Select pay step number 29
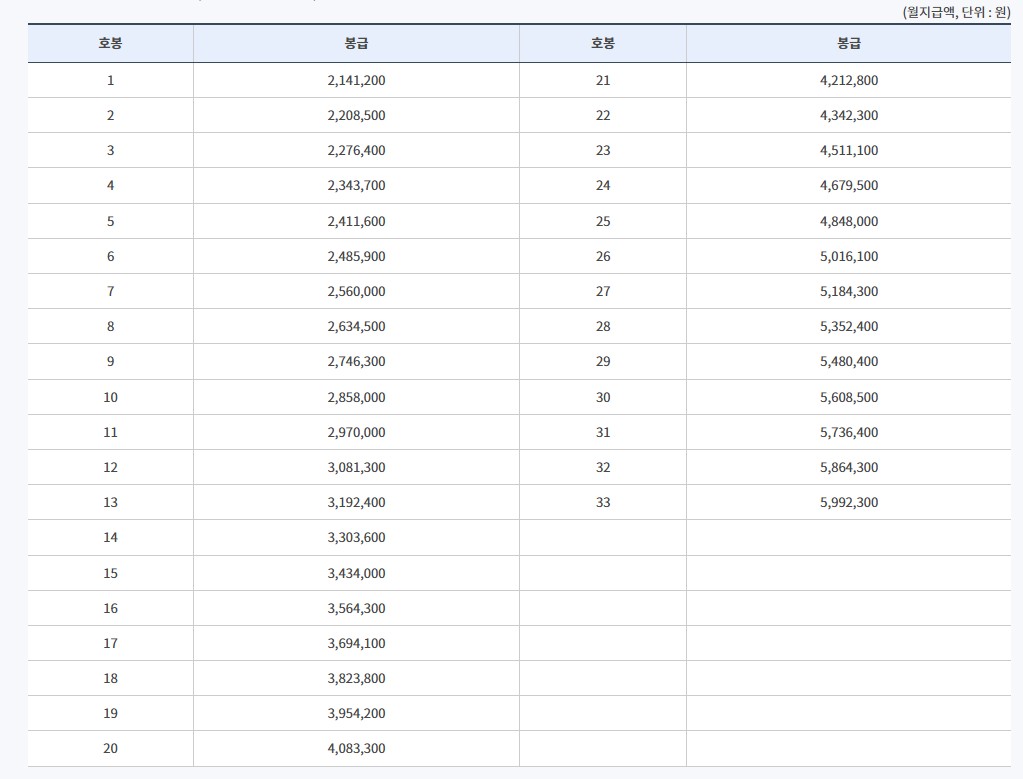Viewport: 1023px width, 779px height. point(603,362)
